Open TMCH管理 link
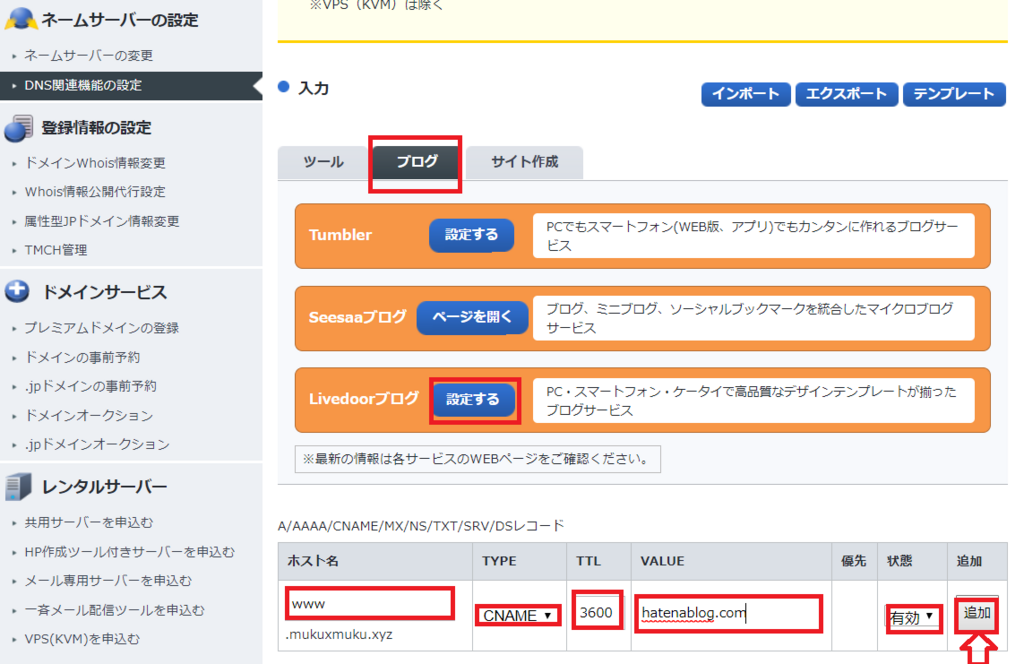Screen dimensions: 1024x664 [56, 250]
